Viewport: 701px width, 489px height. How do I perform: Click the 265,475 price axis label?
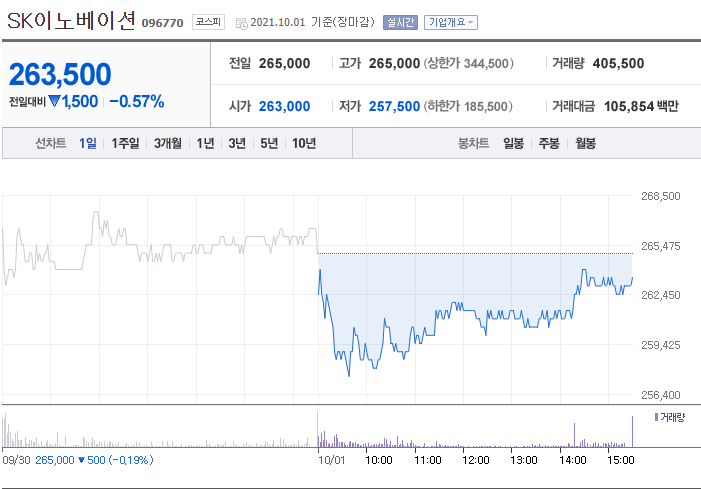(660, 246)
